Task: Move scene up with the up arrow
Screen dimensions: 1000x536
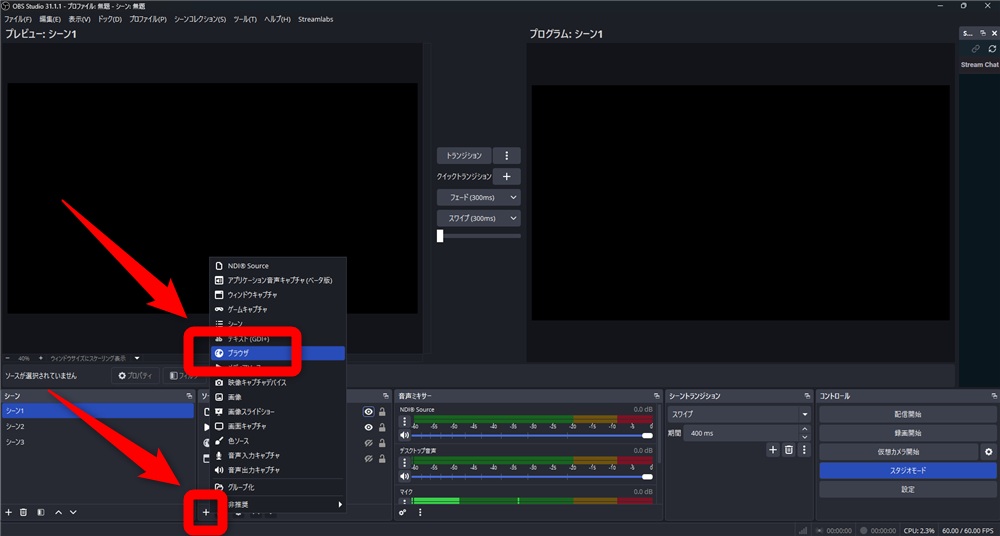Action: [x=59, y=512]
